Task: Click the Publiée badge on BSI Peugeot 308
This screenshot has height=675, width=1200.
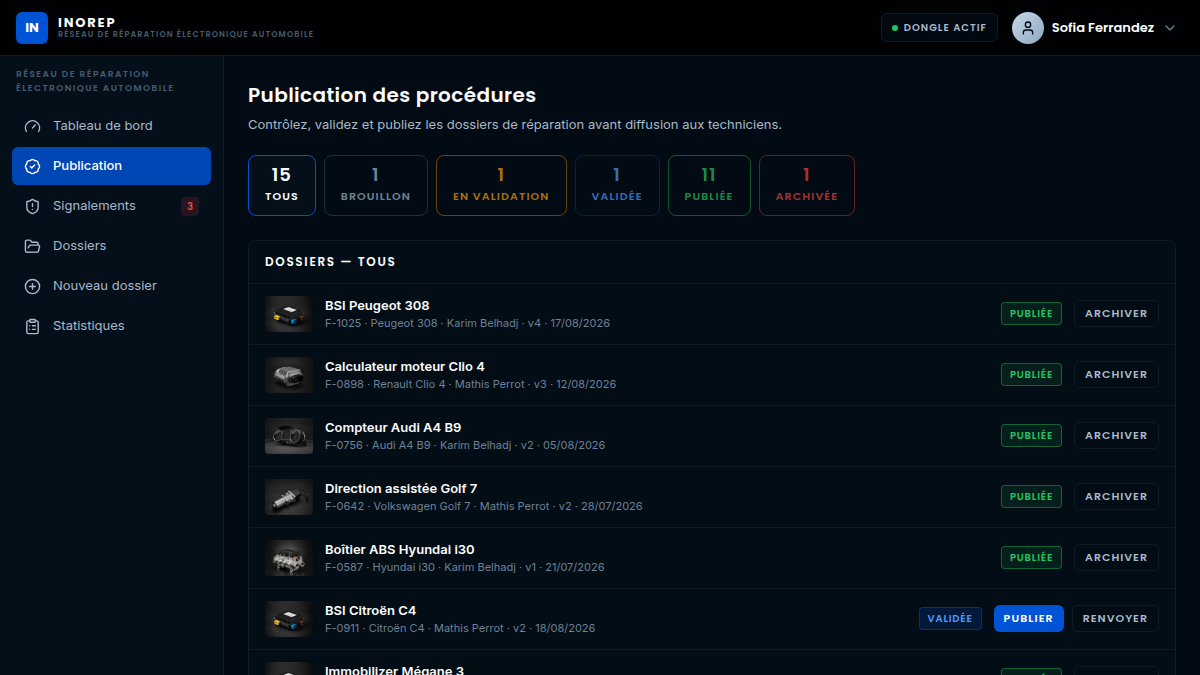Action: 1031,314
